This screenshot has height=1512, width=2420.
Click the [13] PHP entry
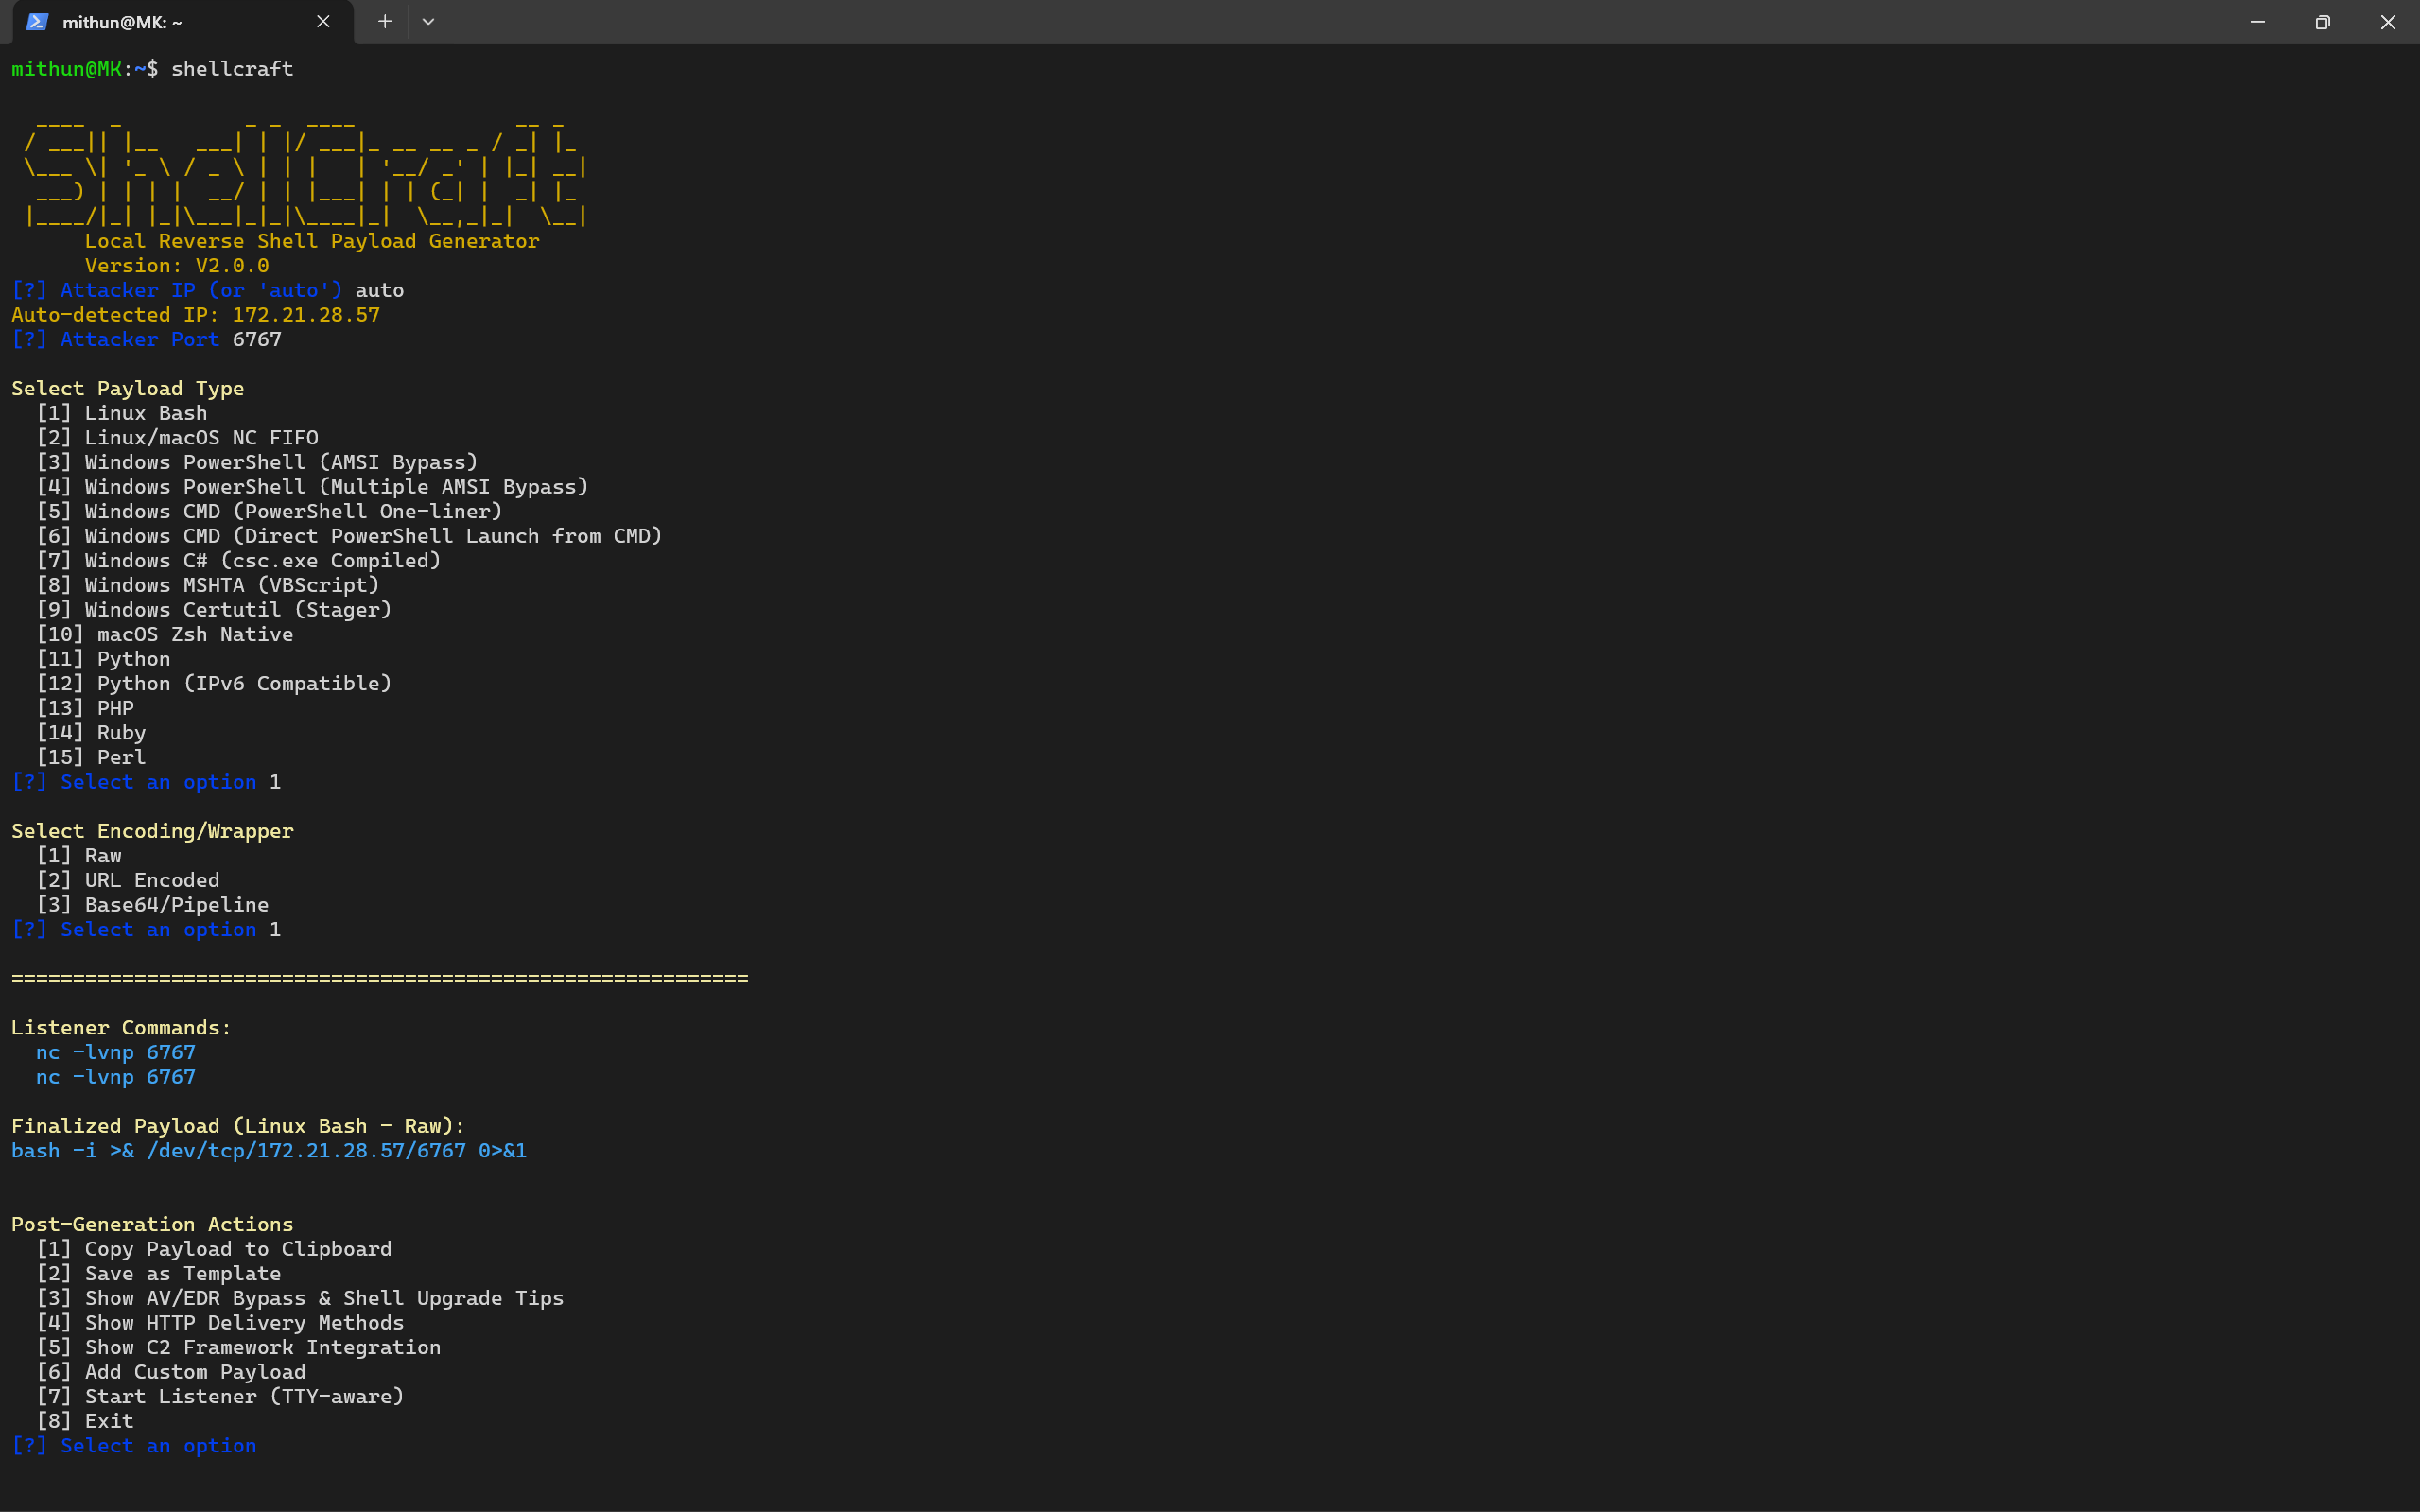[85, 708]
